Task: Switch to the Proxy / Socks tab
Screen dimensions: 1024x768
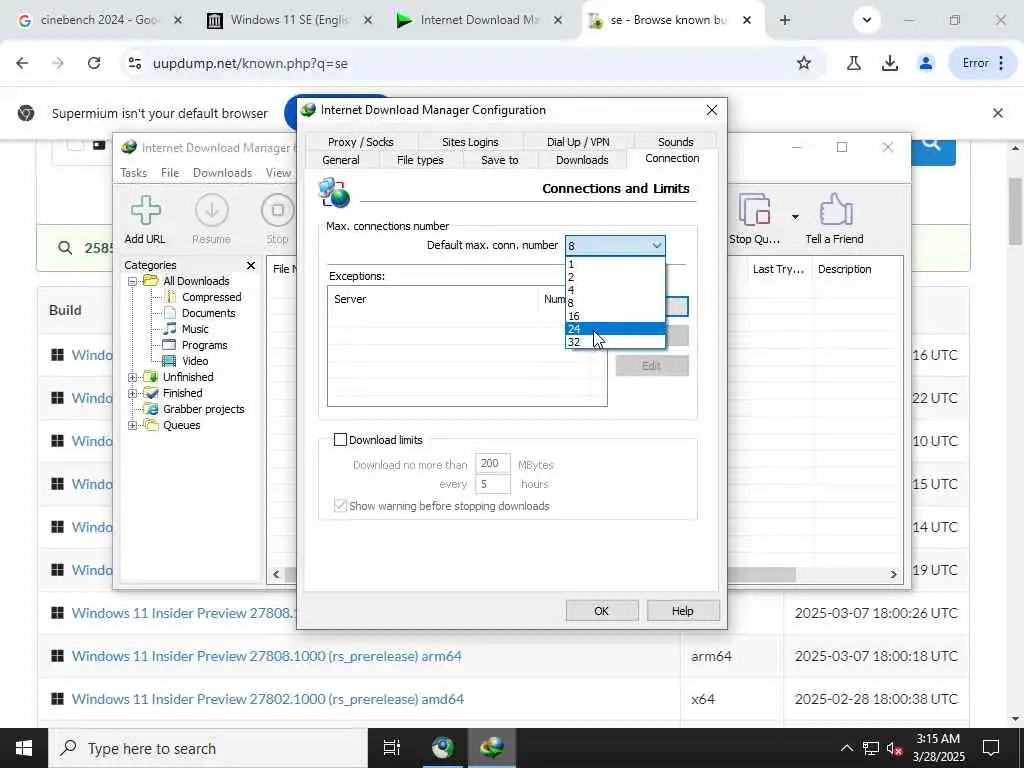Action: tap(360, 142)
